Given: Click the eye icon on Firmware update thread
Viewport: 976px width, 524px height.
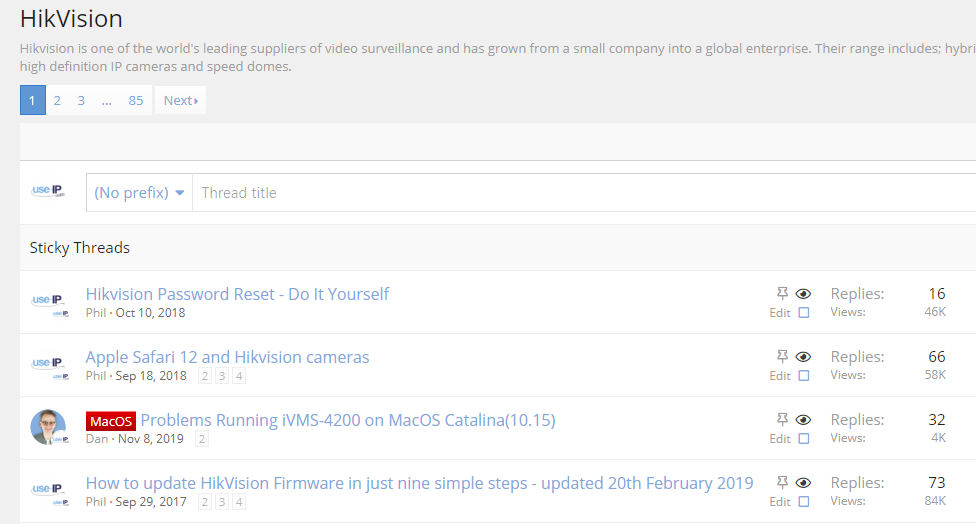Looking at the screenshot, I should pos(803,483).
